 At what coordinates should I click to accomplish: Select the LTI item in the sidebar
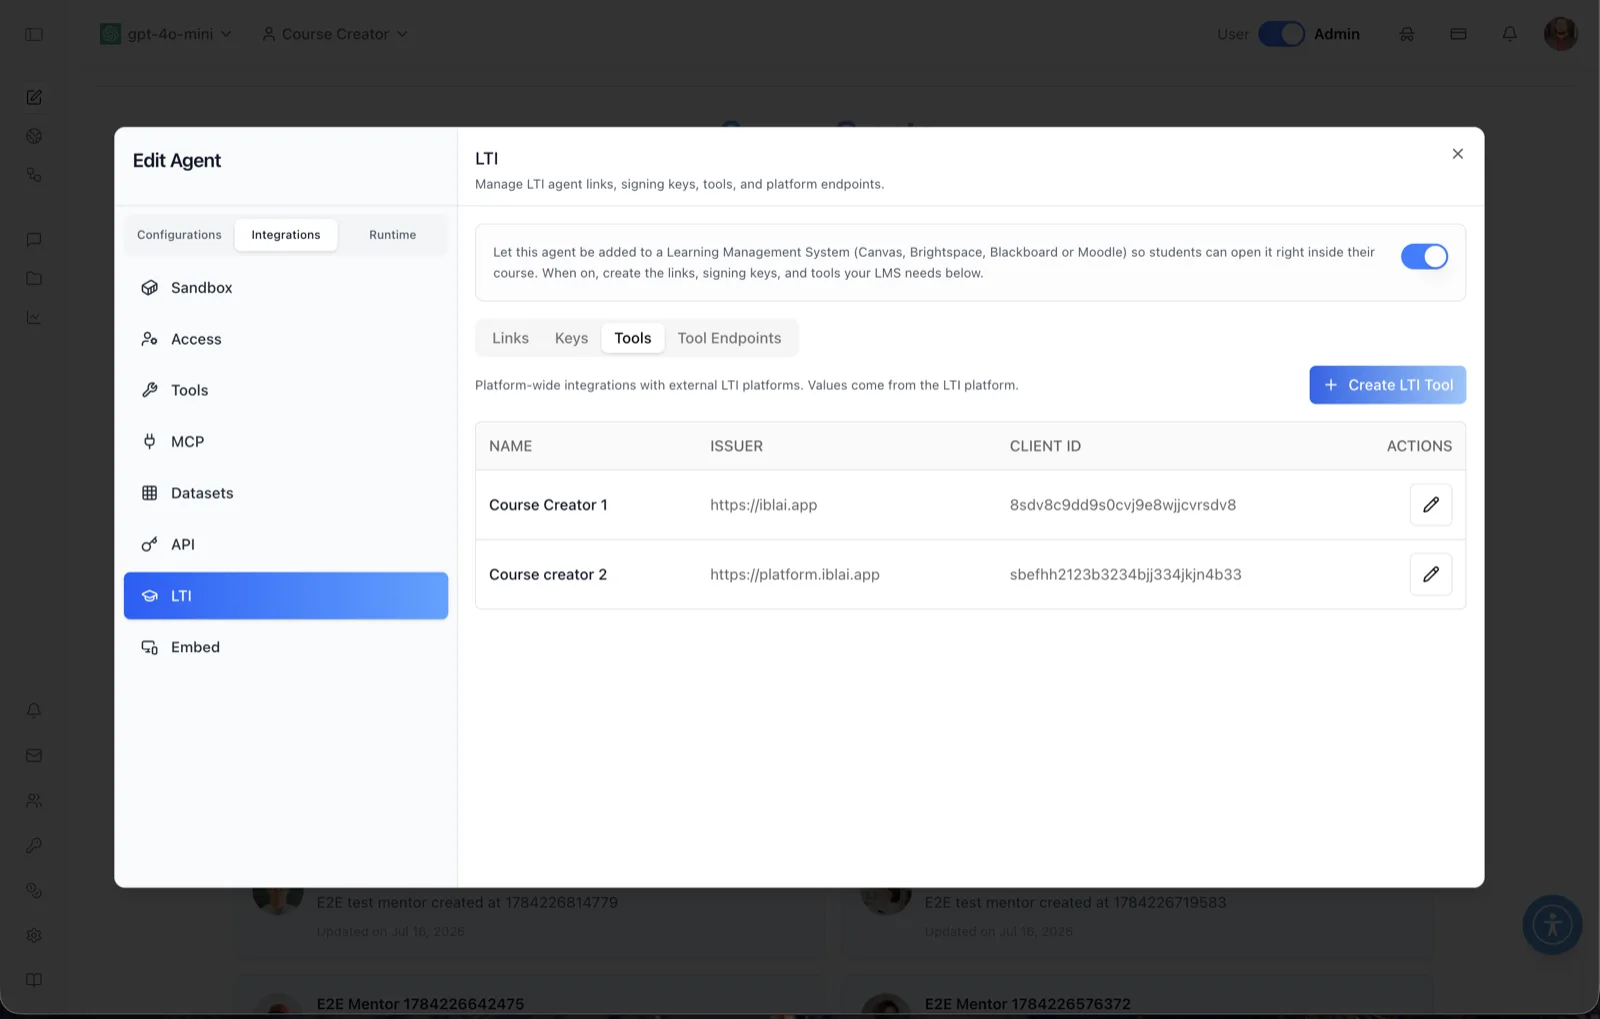tap(286, 596)
